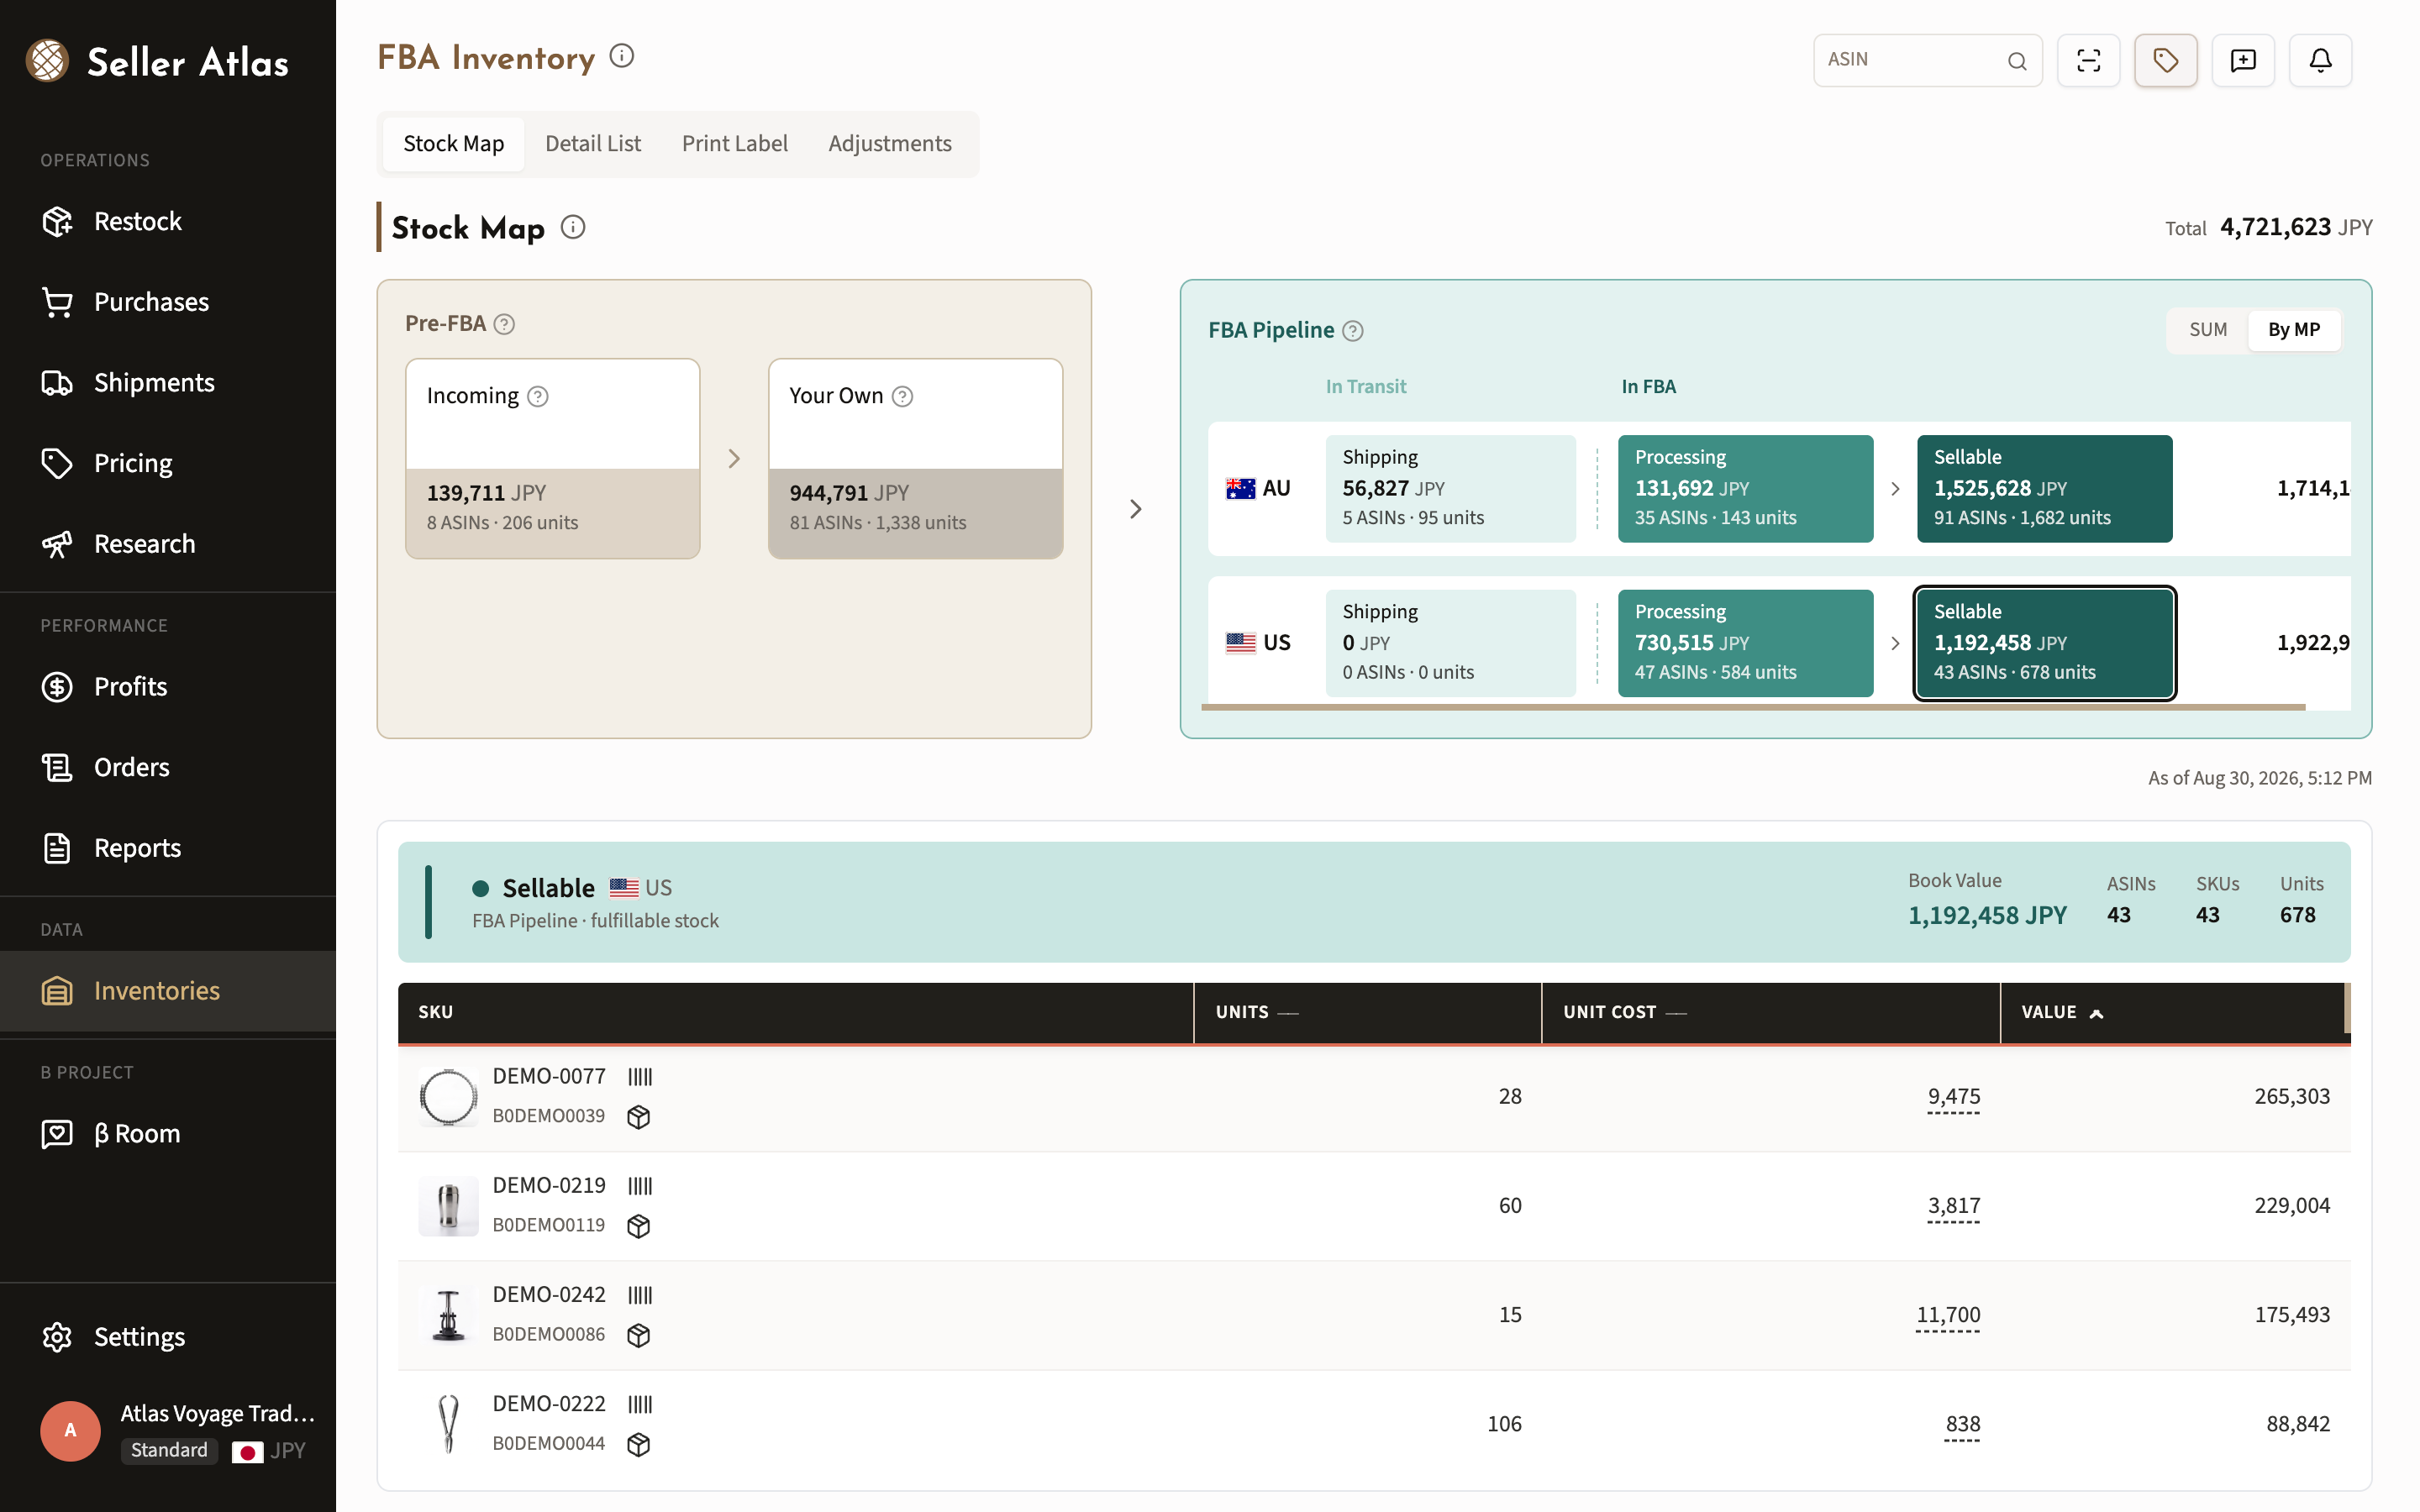Open notifications bell icon
The image size is (2420, 1512).
[2320, 60]
